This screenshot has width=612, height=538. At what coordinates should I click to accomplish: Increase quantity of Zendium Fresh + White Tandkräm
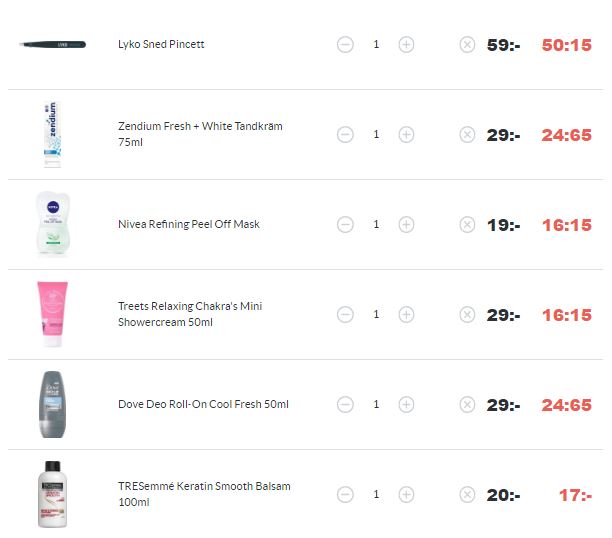coord(406,135)
